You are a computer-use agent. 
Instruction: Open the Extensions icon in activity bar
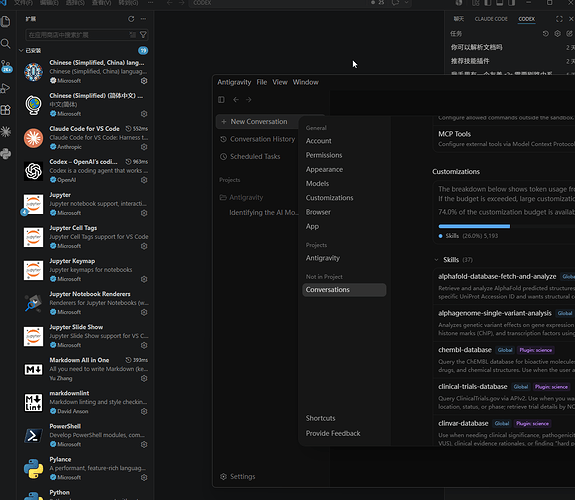[6, 110]
